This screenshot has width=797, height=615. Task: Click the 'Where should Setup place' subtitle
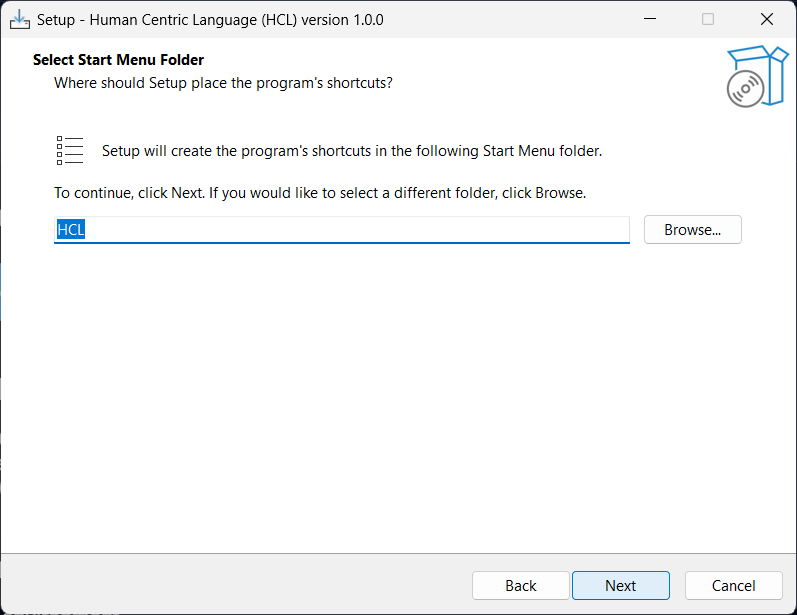click(223, 83)
